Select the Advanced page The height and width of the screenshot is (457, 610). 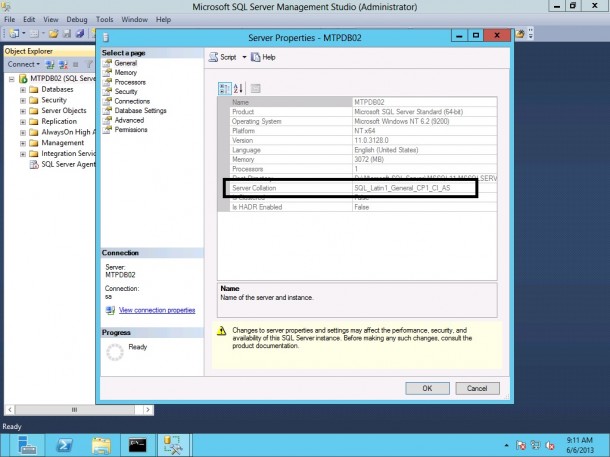coord(129,120)
